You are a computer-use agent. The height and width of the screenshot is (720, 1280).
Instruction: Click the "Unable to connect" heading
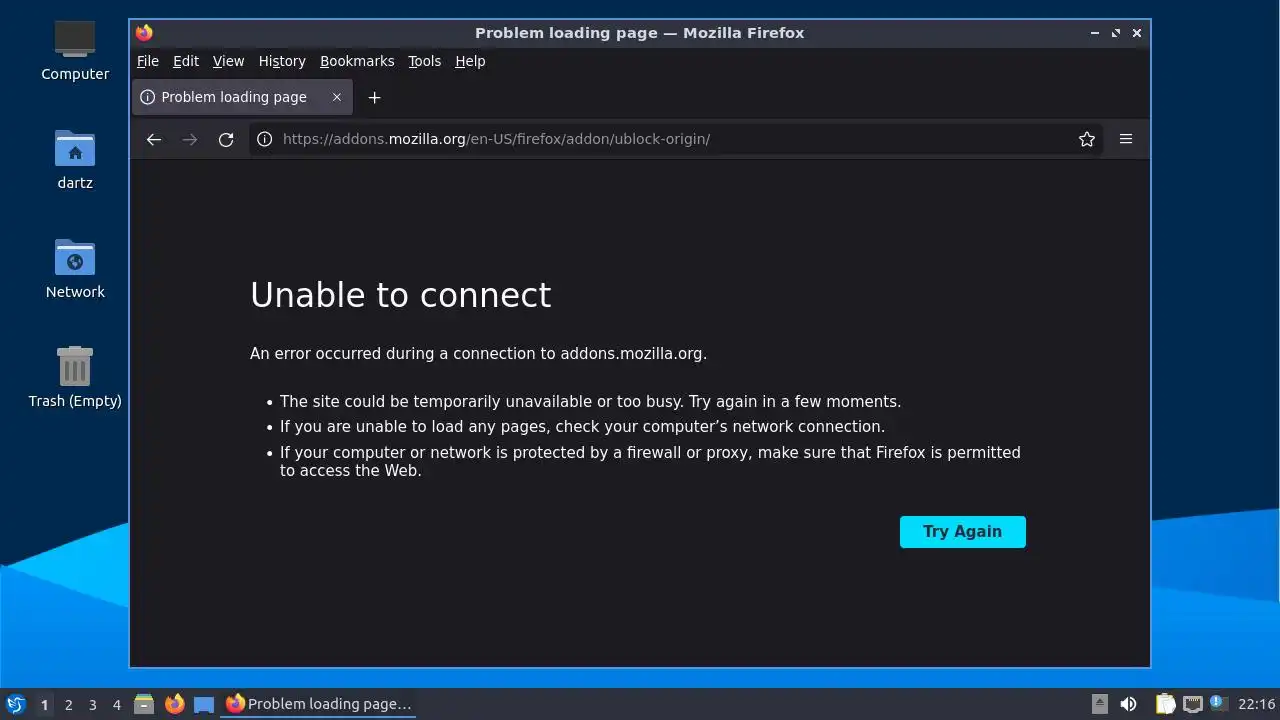pos(400,295)
